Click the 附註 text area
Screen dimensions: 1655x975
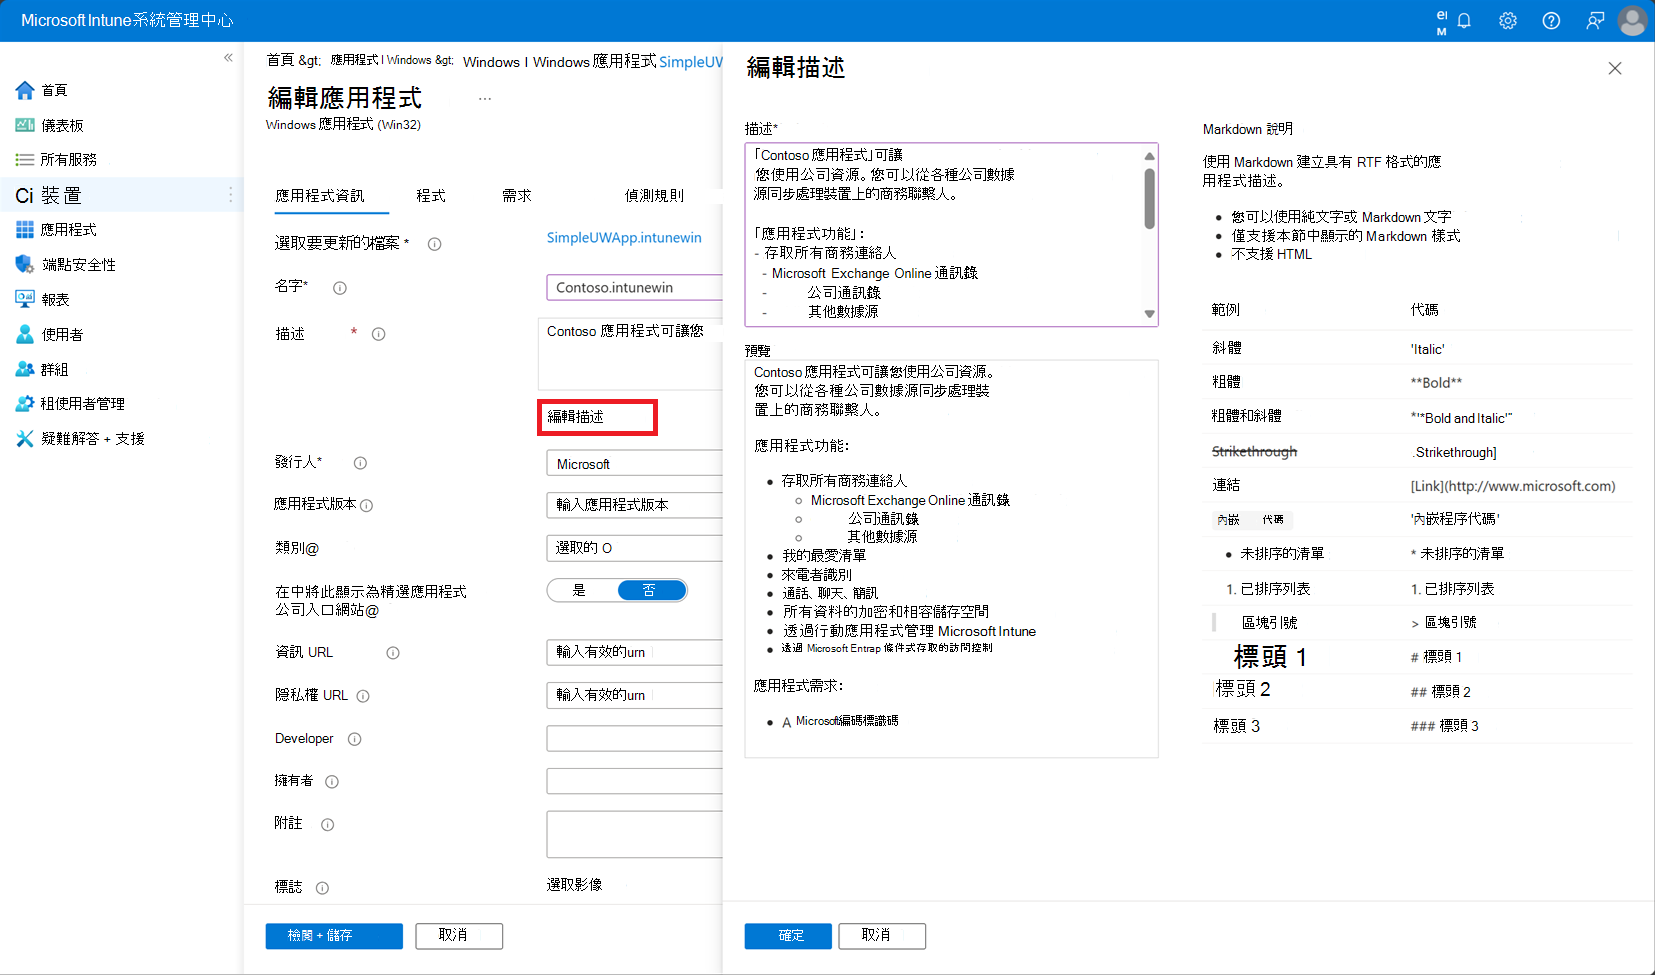coord(635,834)
